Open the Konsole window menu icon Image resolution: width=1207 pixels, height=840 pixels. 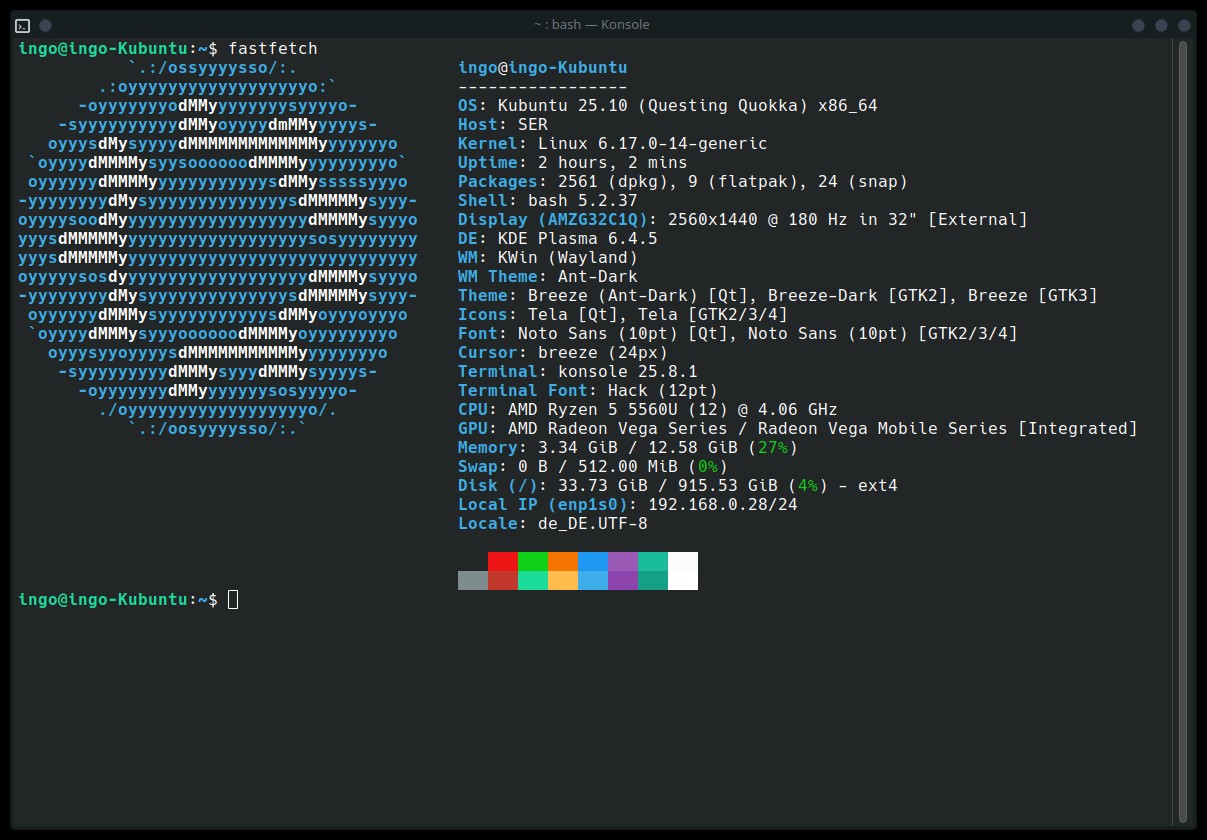(x=23, y=25)
